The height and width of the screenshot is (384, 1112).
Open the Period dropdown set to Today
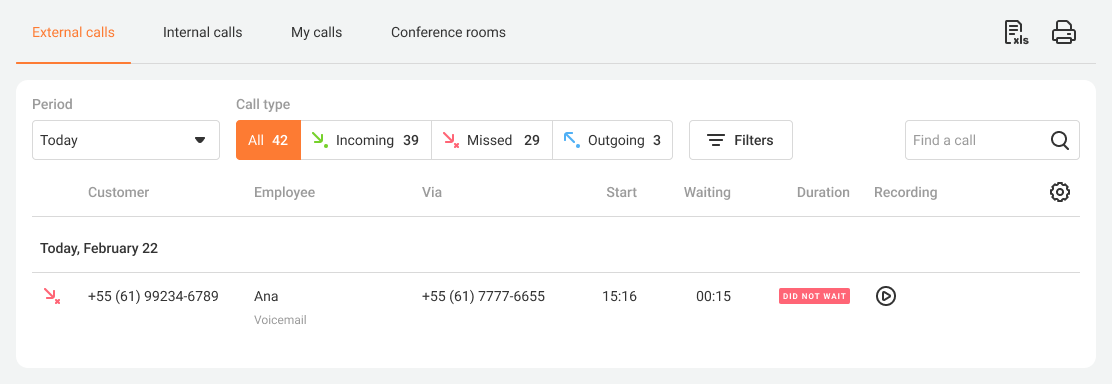(126, 140)
